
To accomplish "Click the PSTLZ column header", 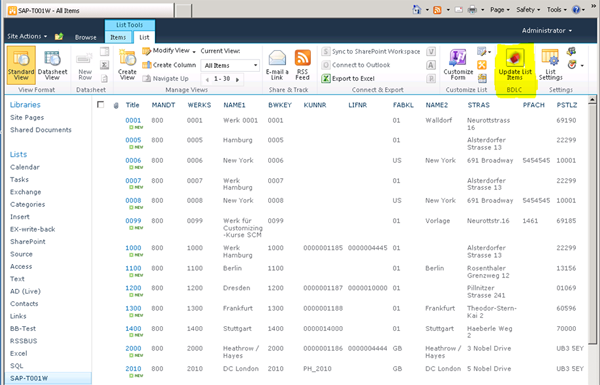I will [x=567, y=105].
